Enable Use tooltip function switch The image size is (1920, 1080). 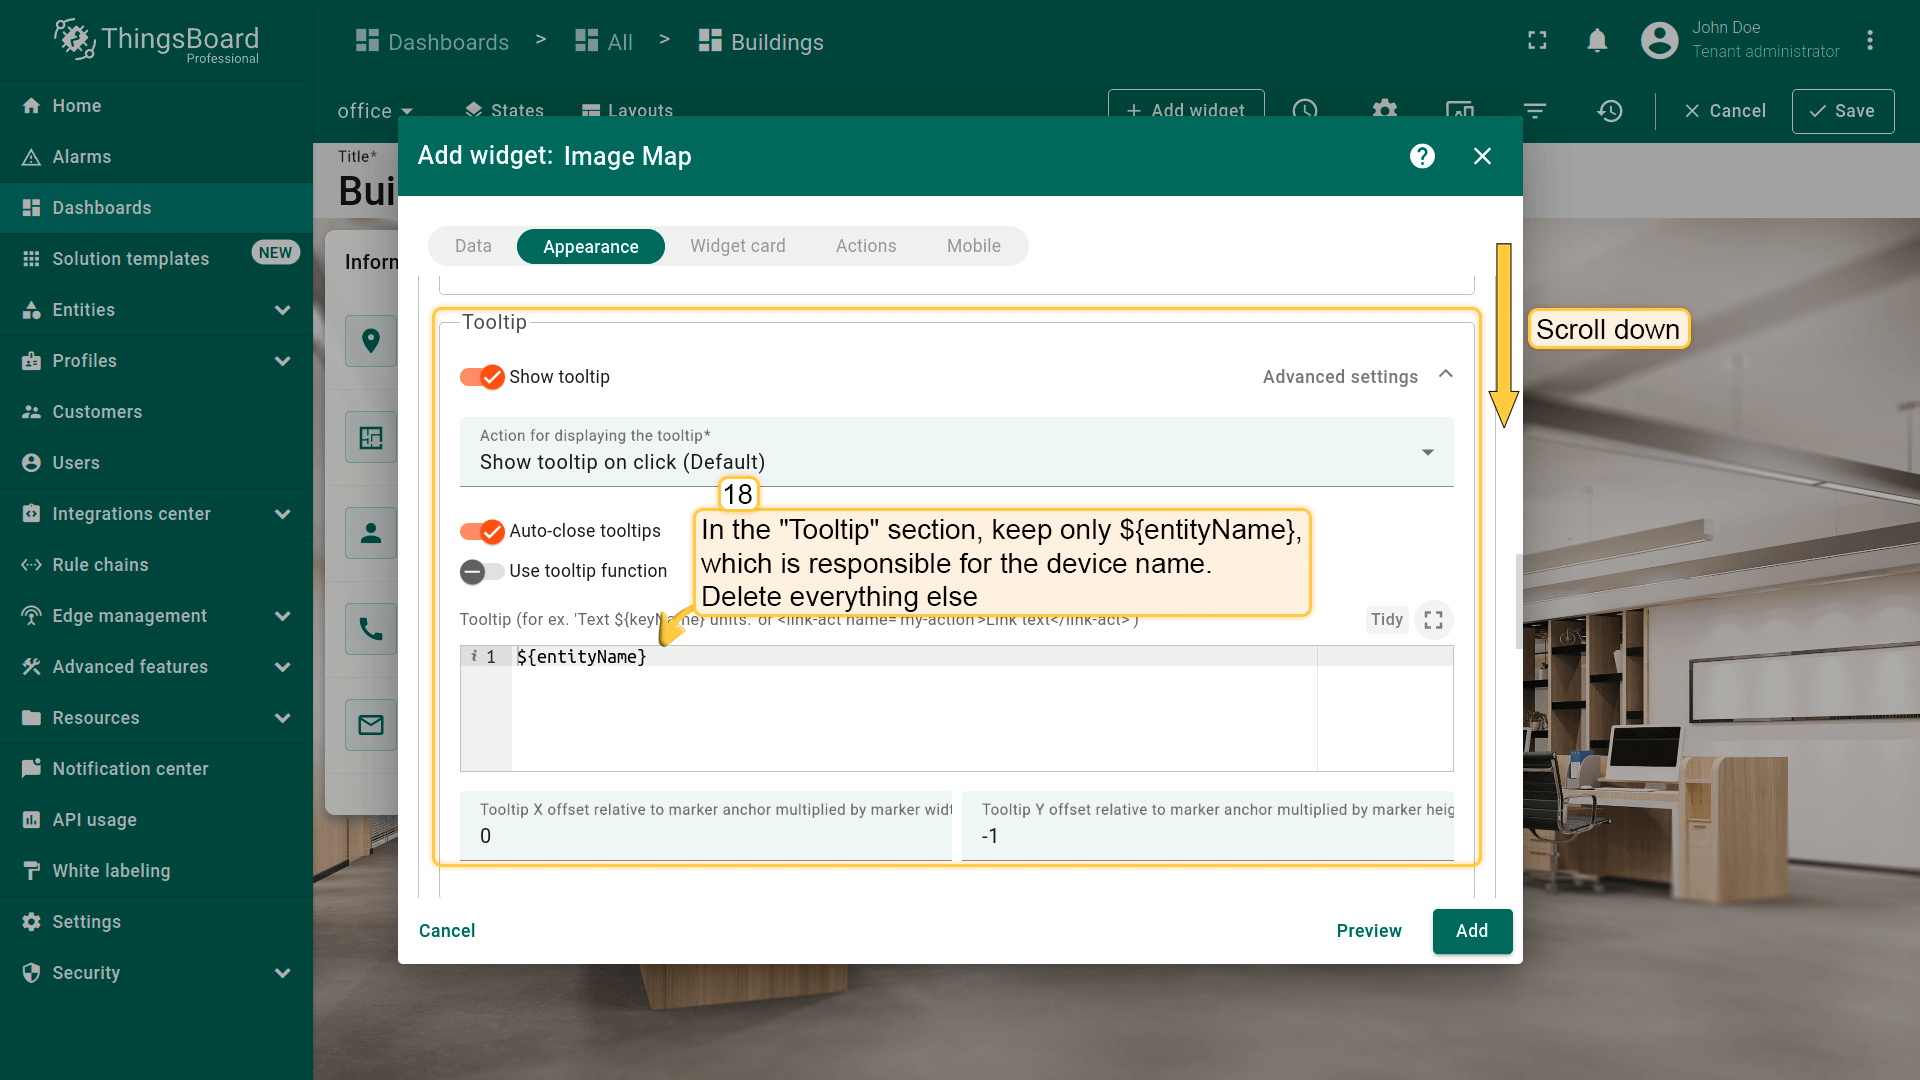(x=482, y=571)
